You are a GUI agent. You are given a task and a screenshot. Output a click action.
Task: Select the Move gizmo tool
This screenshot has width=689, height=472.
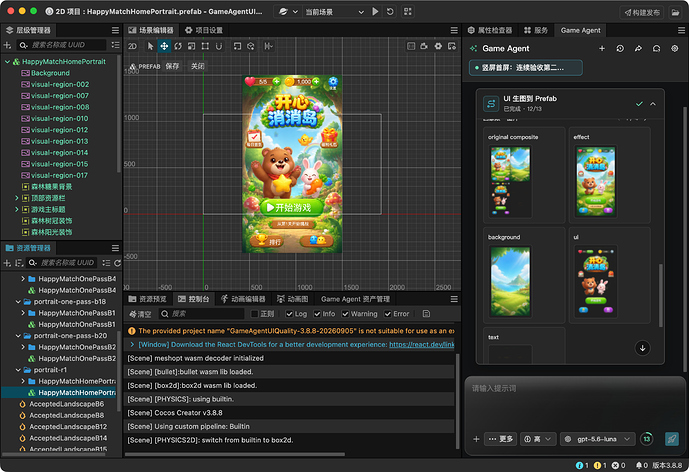pyautogui.click(x=164, y=46)
